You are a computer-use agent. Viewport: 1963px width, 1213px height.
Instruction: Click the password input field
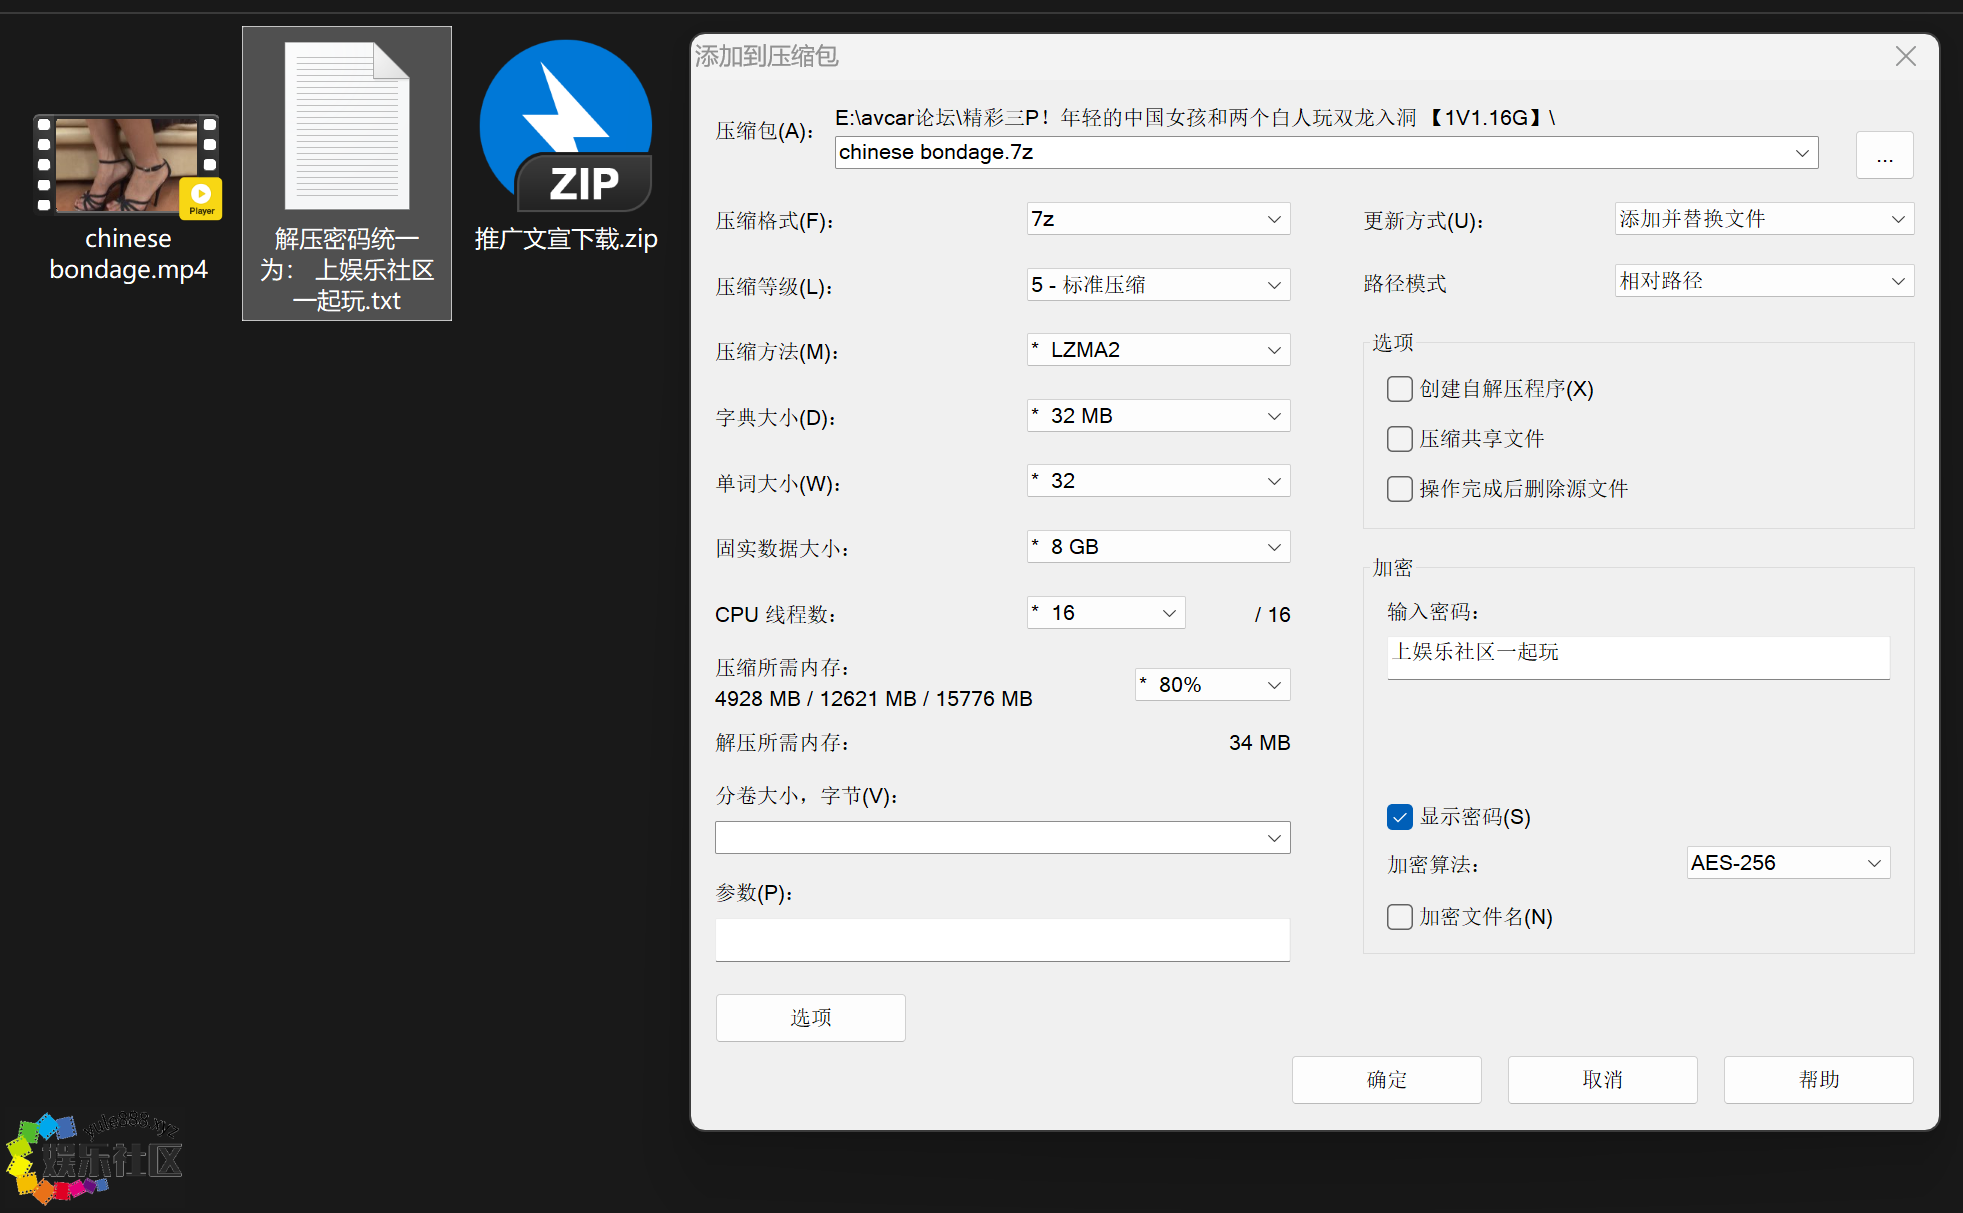[x=1638, y=657]
